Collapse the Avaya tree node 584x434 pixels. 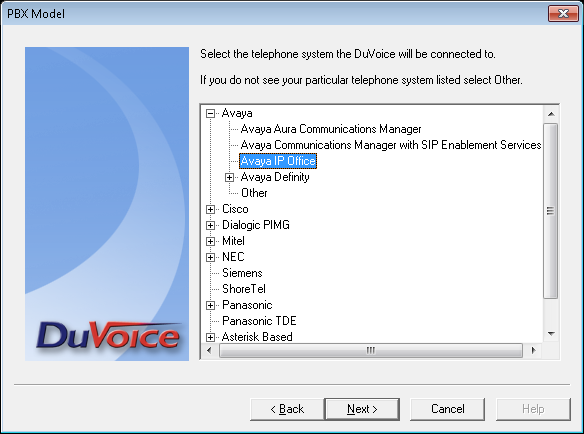coord(210,113)
